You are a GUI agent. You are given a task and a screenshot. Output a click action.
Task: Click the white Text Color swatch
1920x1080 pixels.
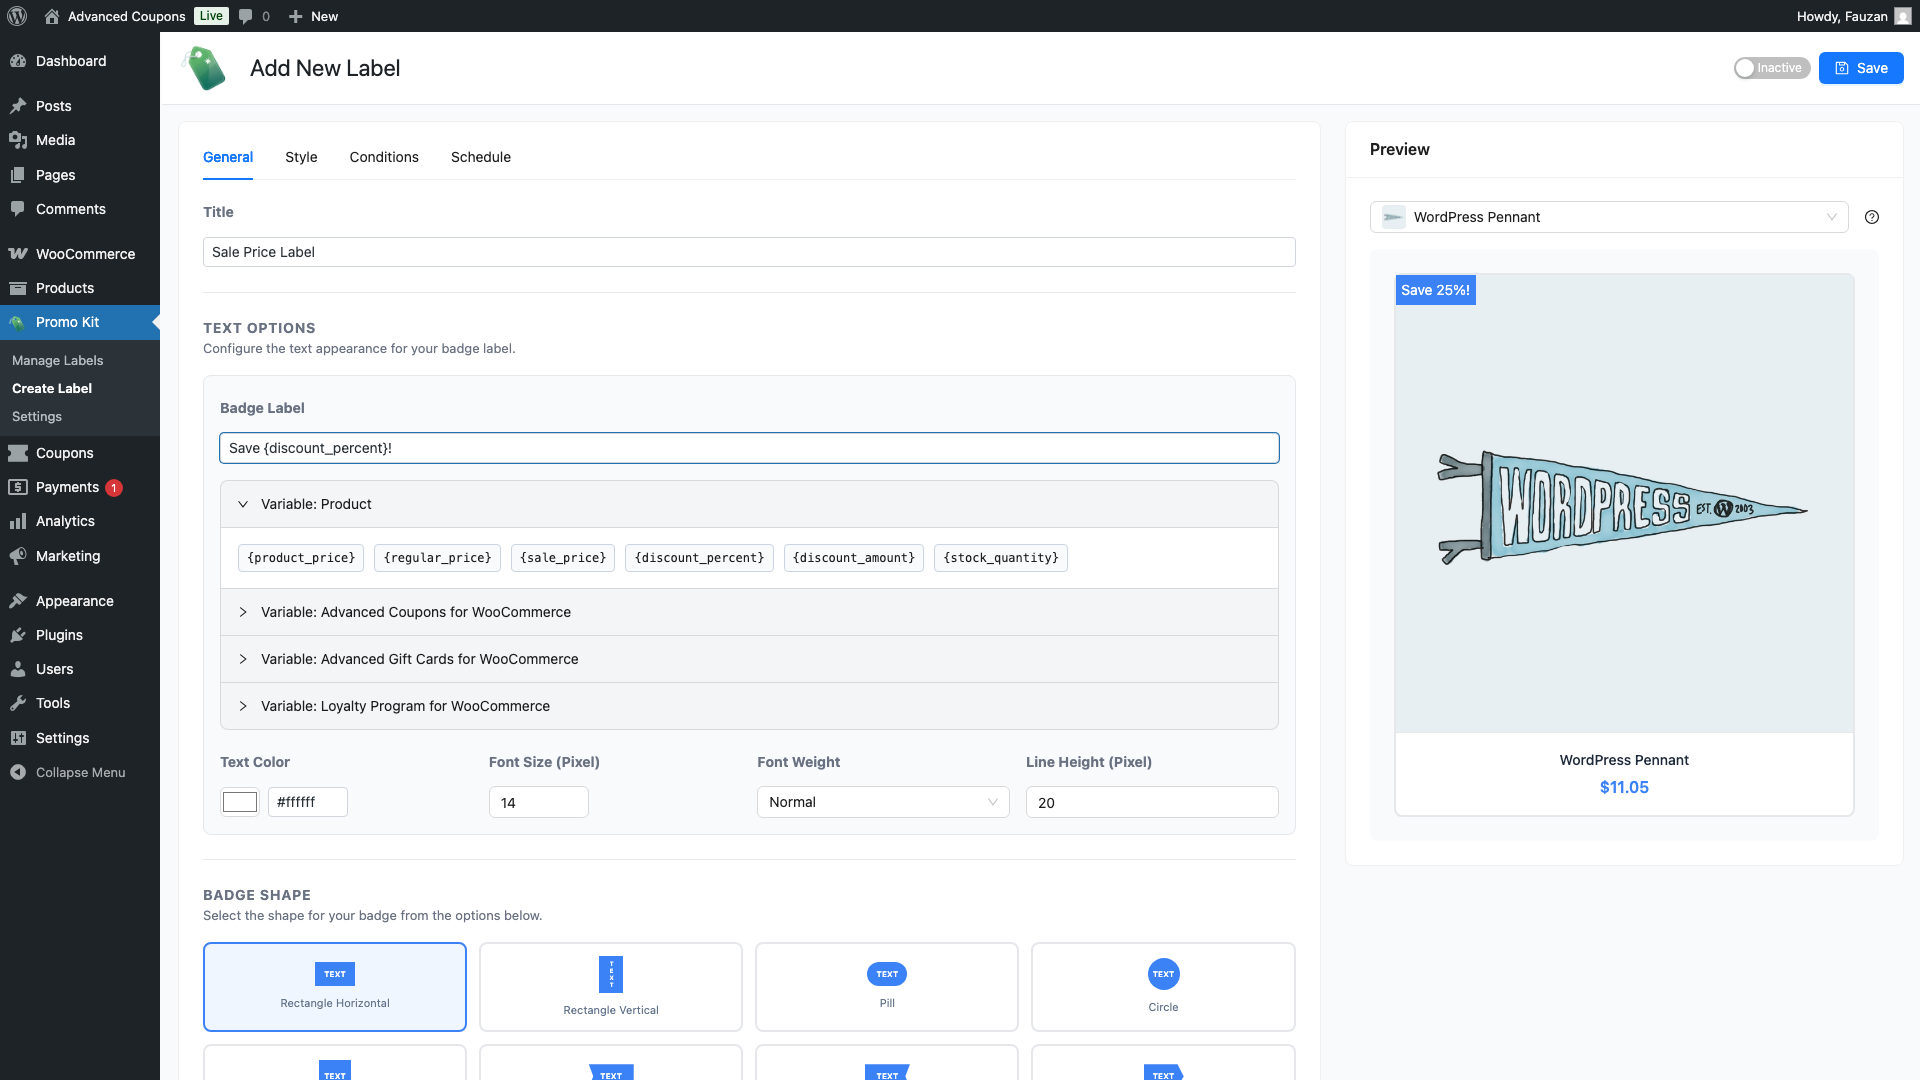point(240,802)
